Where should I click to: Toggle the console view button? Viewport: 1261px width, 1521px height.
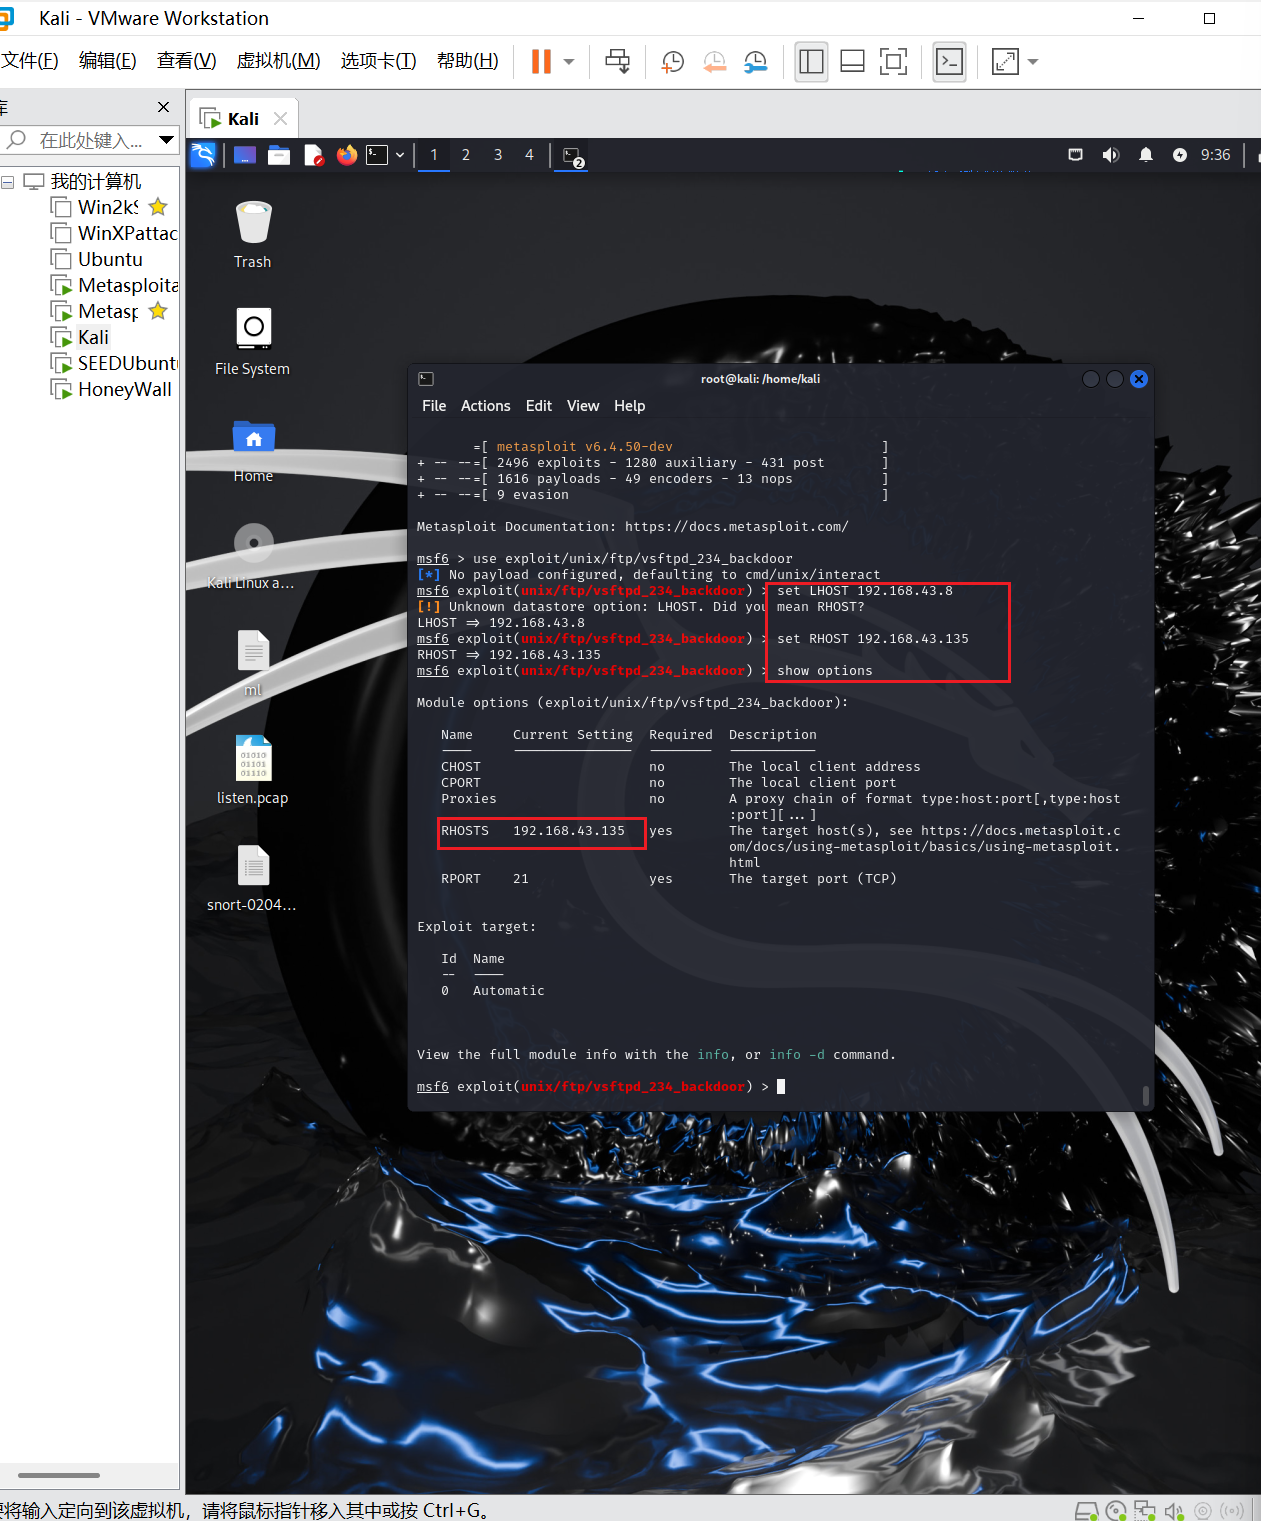click(949, 62)
